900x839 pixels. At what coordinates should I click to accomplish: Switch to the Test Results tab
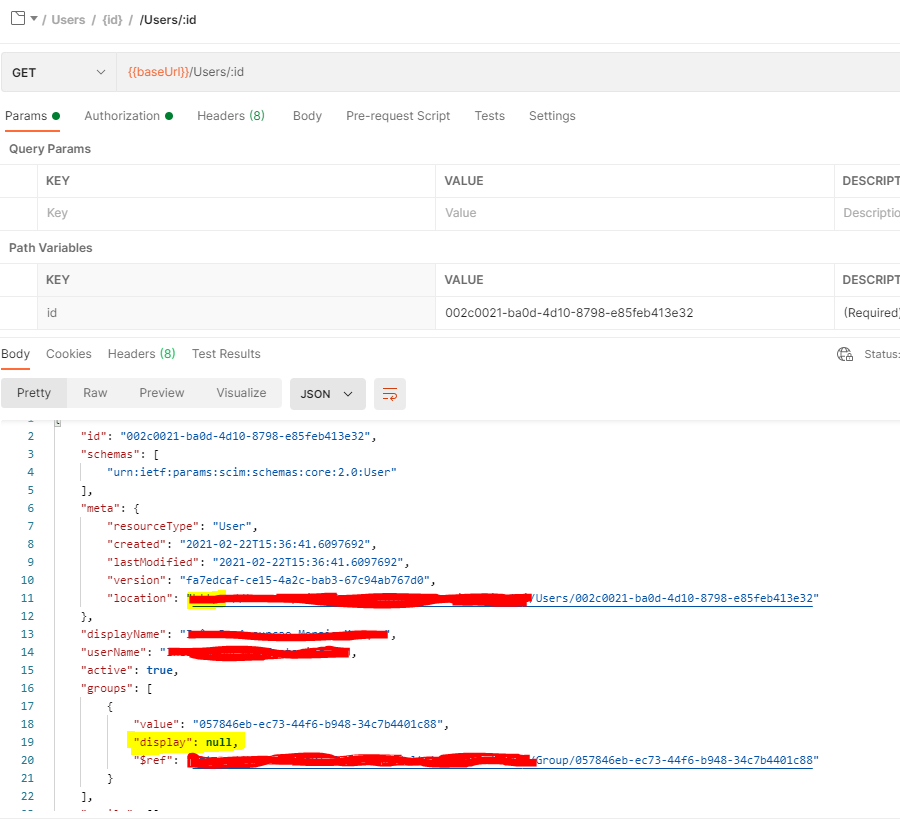(x=226, y=353)
